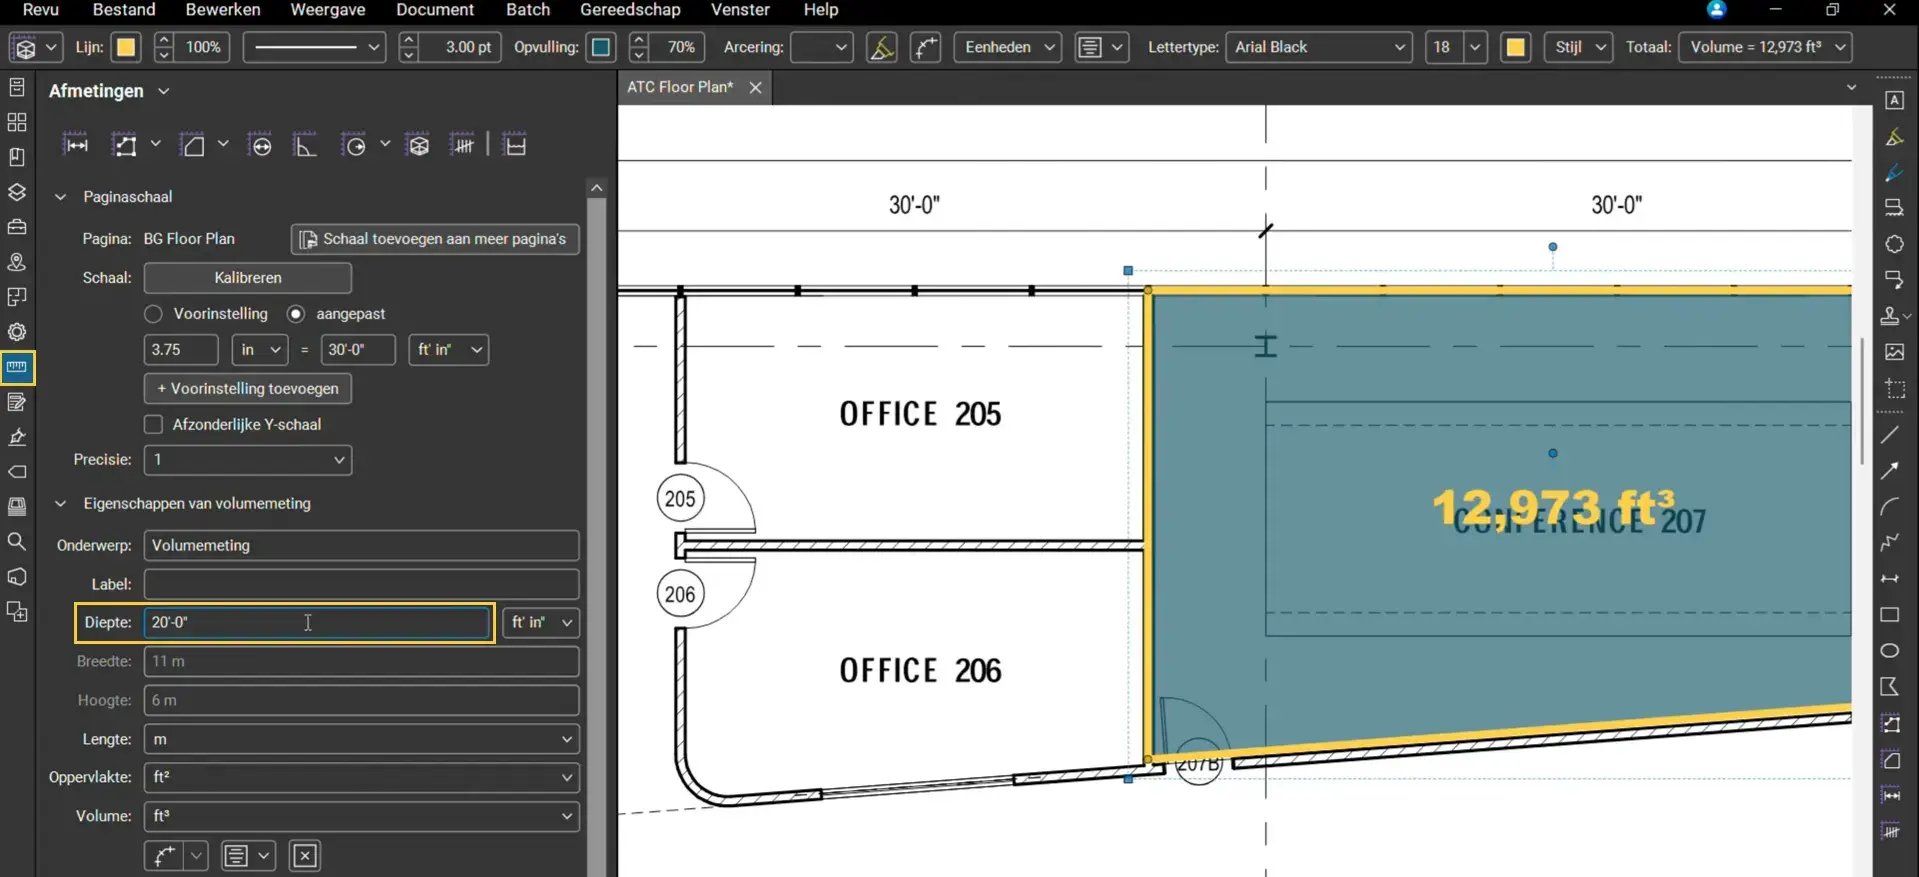The width and height of the screenshot is (1919, 877).
Task: Open the Help menu
Action: pos(821,10)
